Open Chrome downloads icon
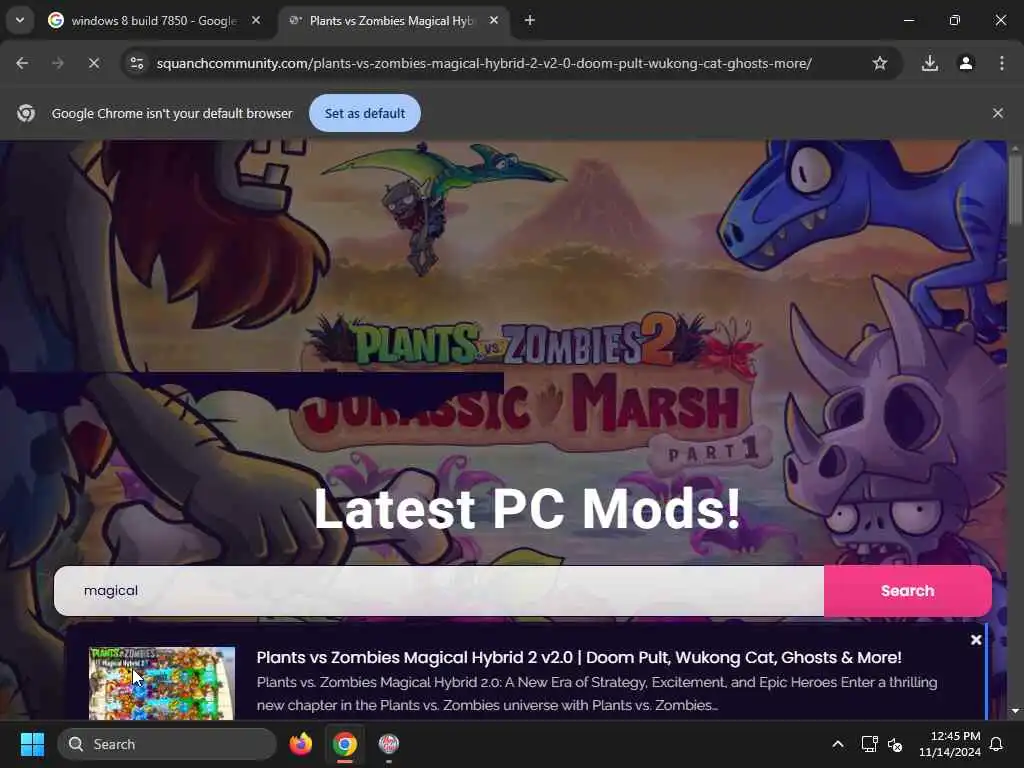Image resolution: width=1024 pixels, height=768 pixels. [x=930, y=63]
